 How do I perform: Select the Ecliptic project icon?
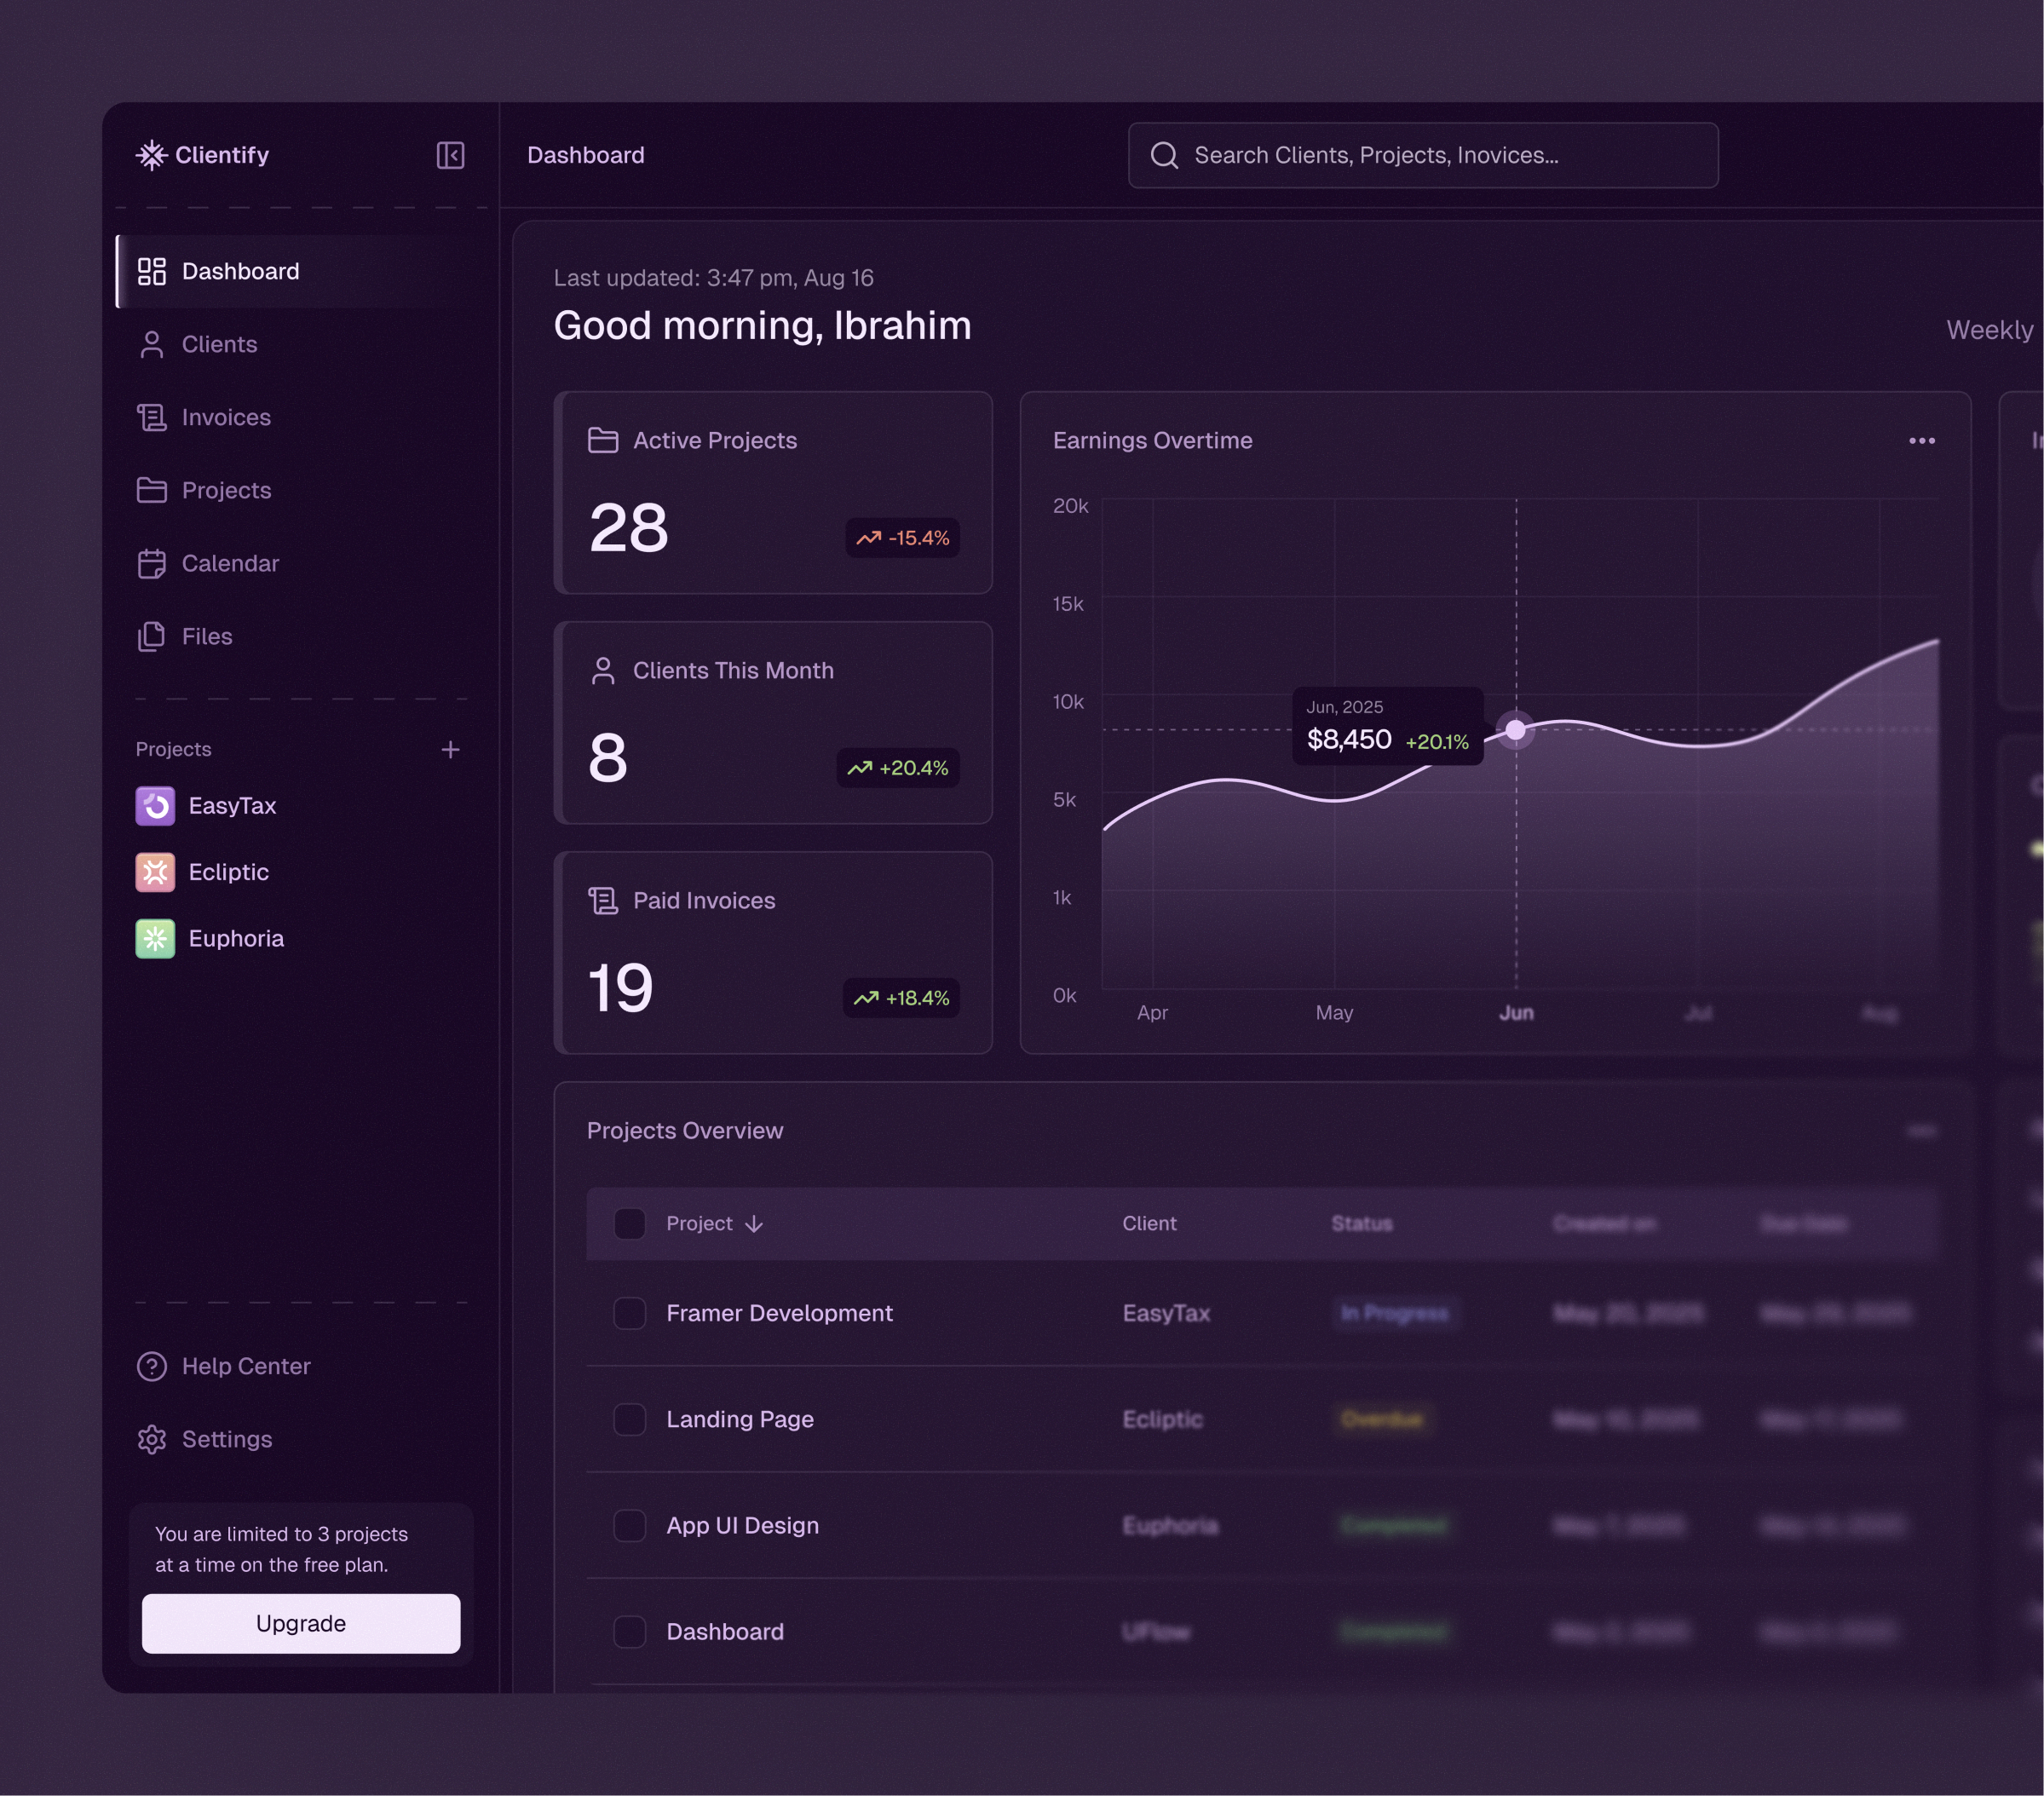[x=156, y=872]
